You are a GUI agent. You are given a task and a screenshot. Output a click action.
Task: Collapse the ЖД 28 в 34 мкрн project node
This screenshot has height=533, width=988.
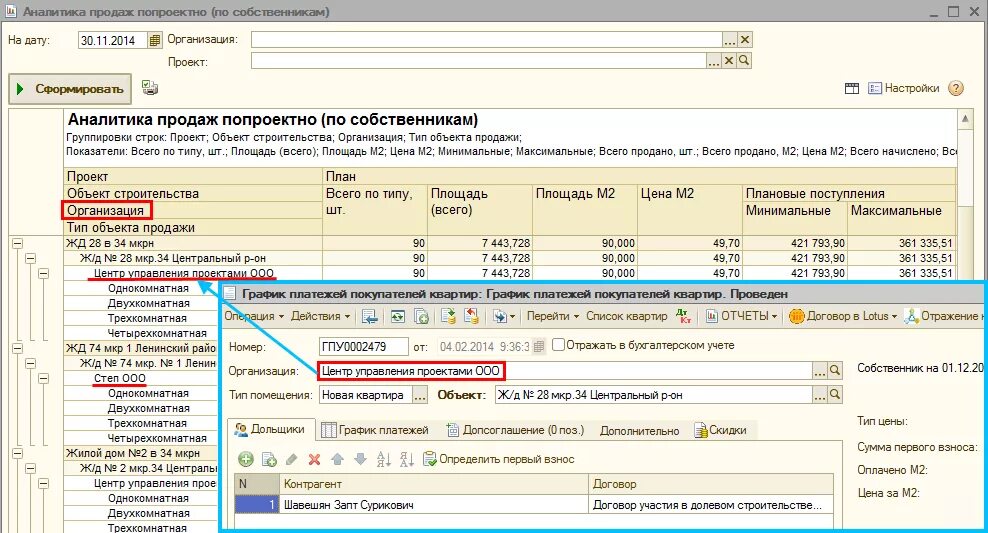[17, 243]
